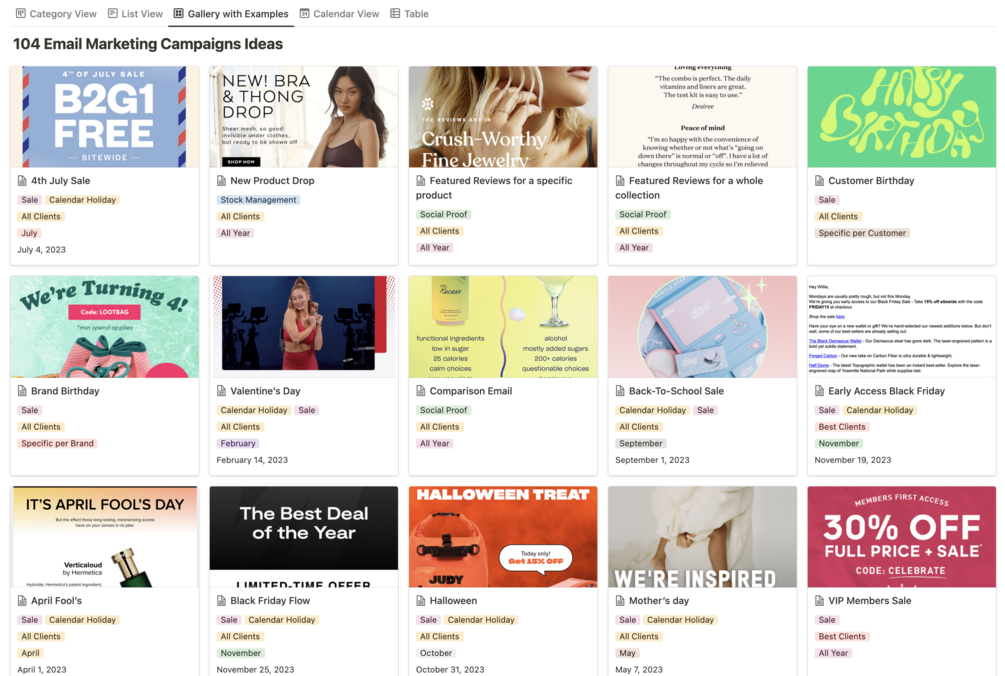The image size is (1005, 676).
Task: Click the Table view grid icon
Action: (395, 13)
